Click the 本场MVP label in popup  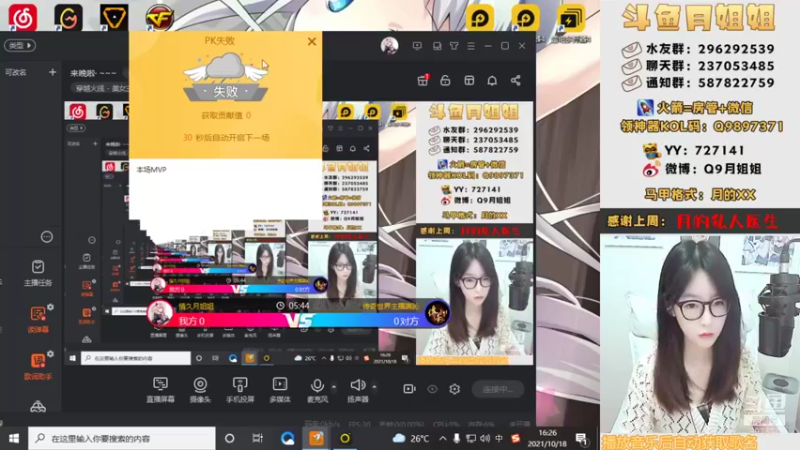tap(152, 169)
